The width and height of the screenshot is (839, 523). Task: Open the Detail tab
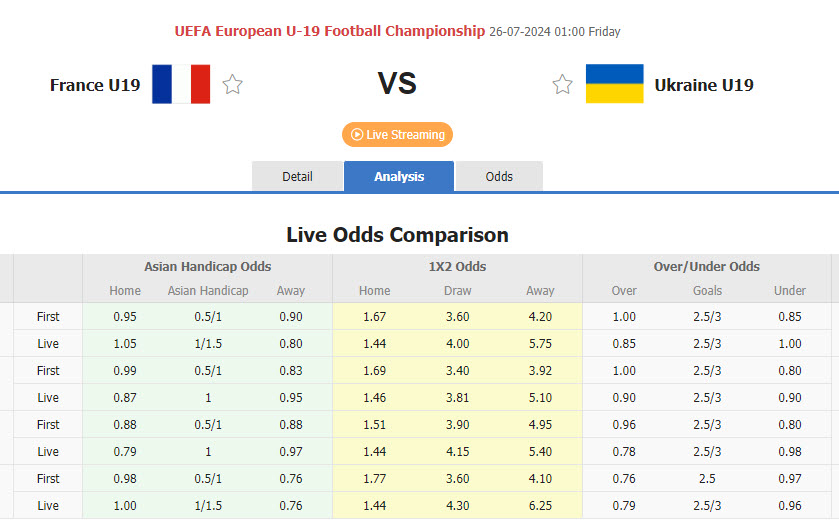[297, 176]
